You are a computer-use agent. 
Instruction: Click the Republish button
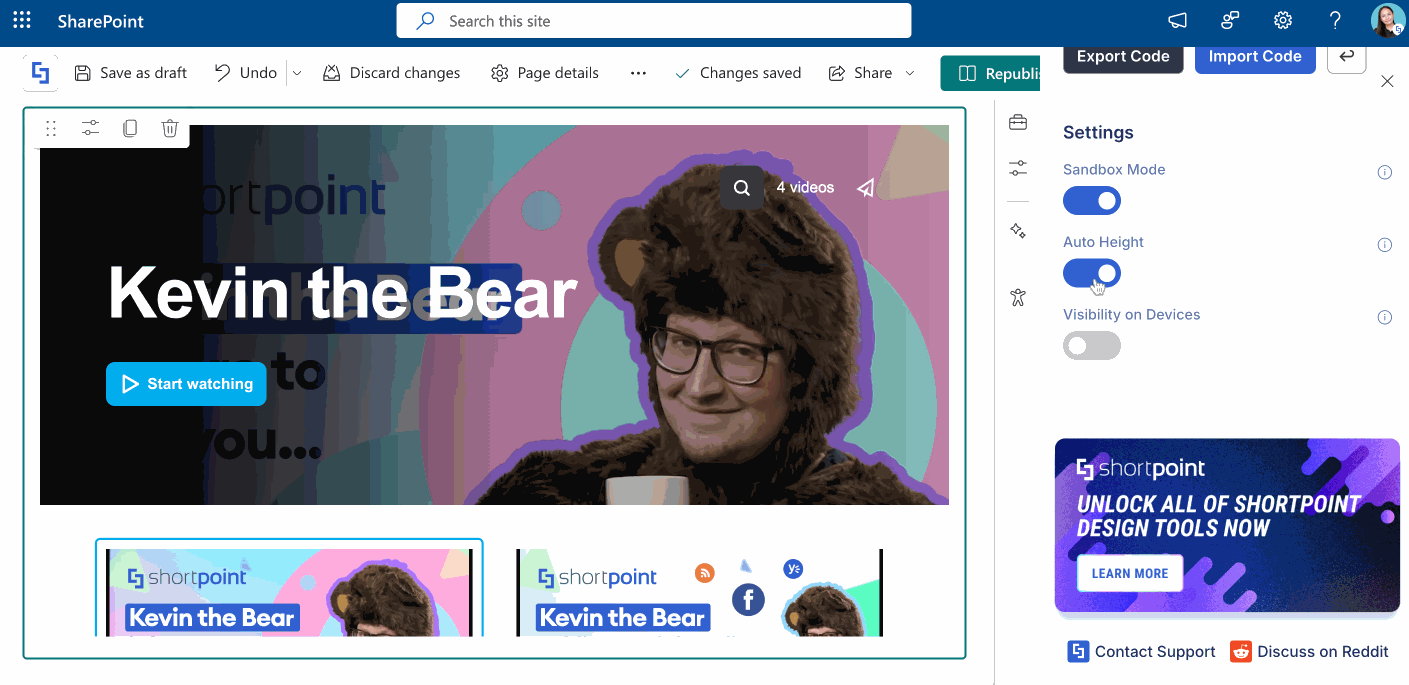coord(990,73)
